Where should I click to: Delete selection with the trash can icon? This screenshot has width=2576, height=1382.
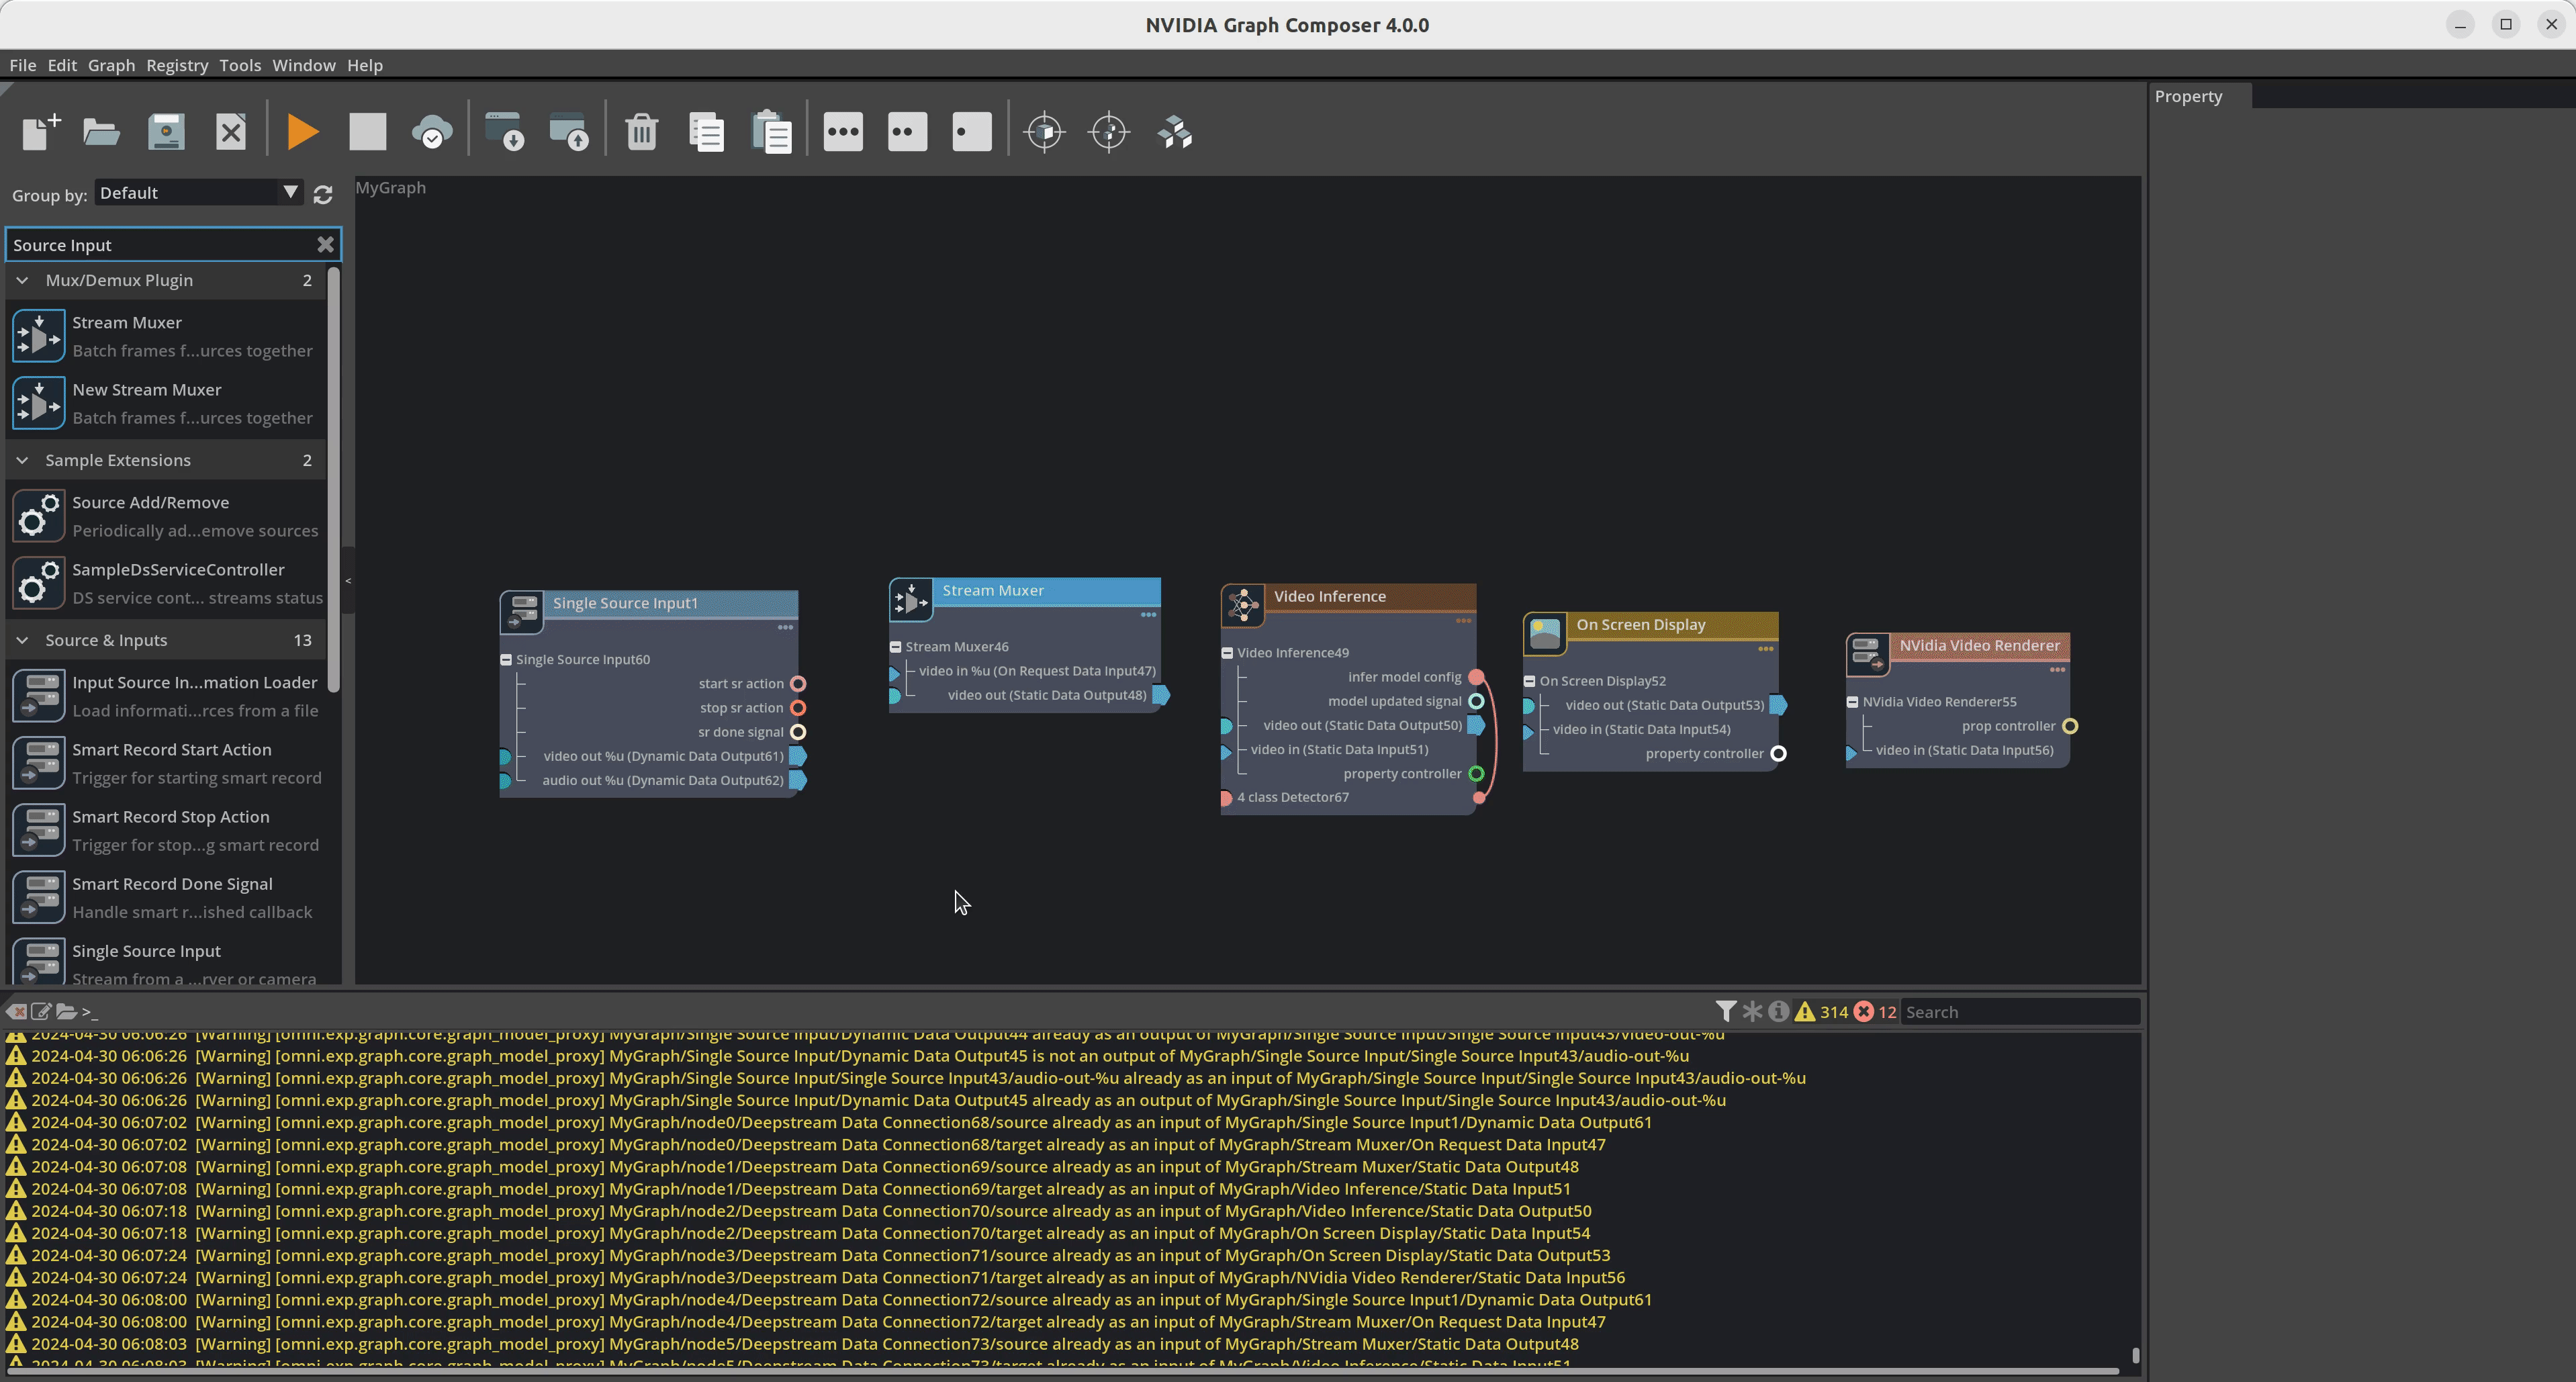tap(642, 131)
